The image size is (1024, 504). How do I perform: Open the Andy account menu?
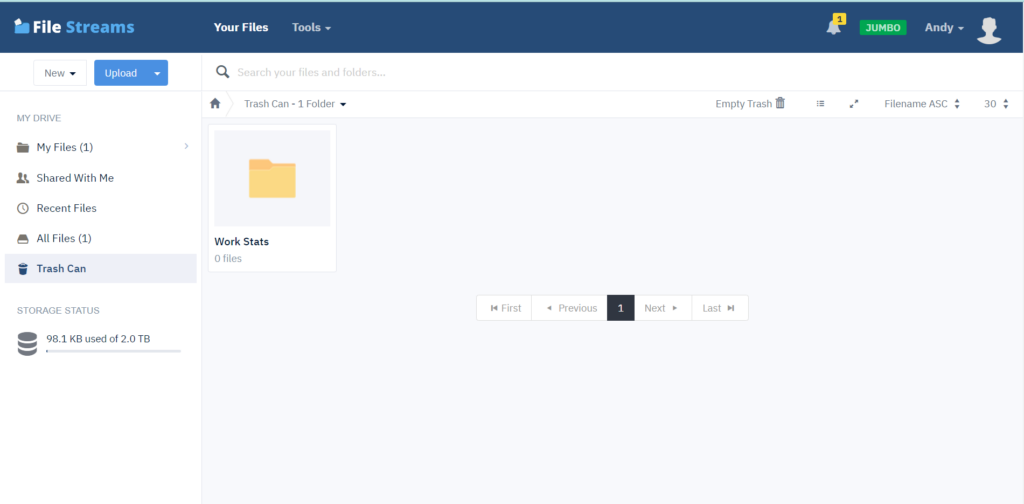[943, 28]
